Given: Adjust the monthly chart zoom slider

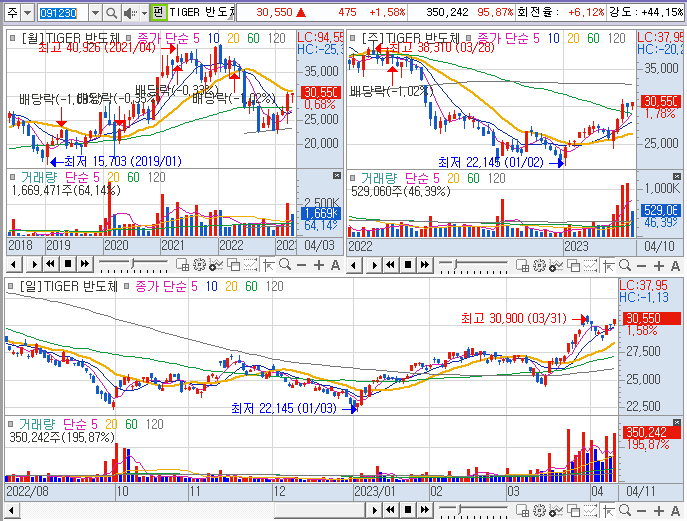Looking at the screenshot, I should point(133,264).
